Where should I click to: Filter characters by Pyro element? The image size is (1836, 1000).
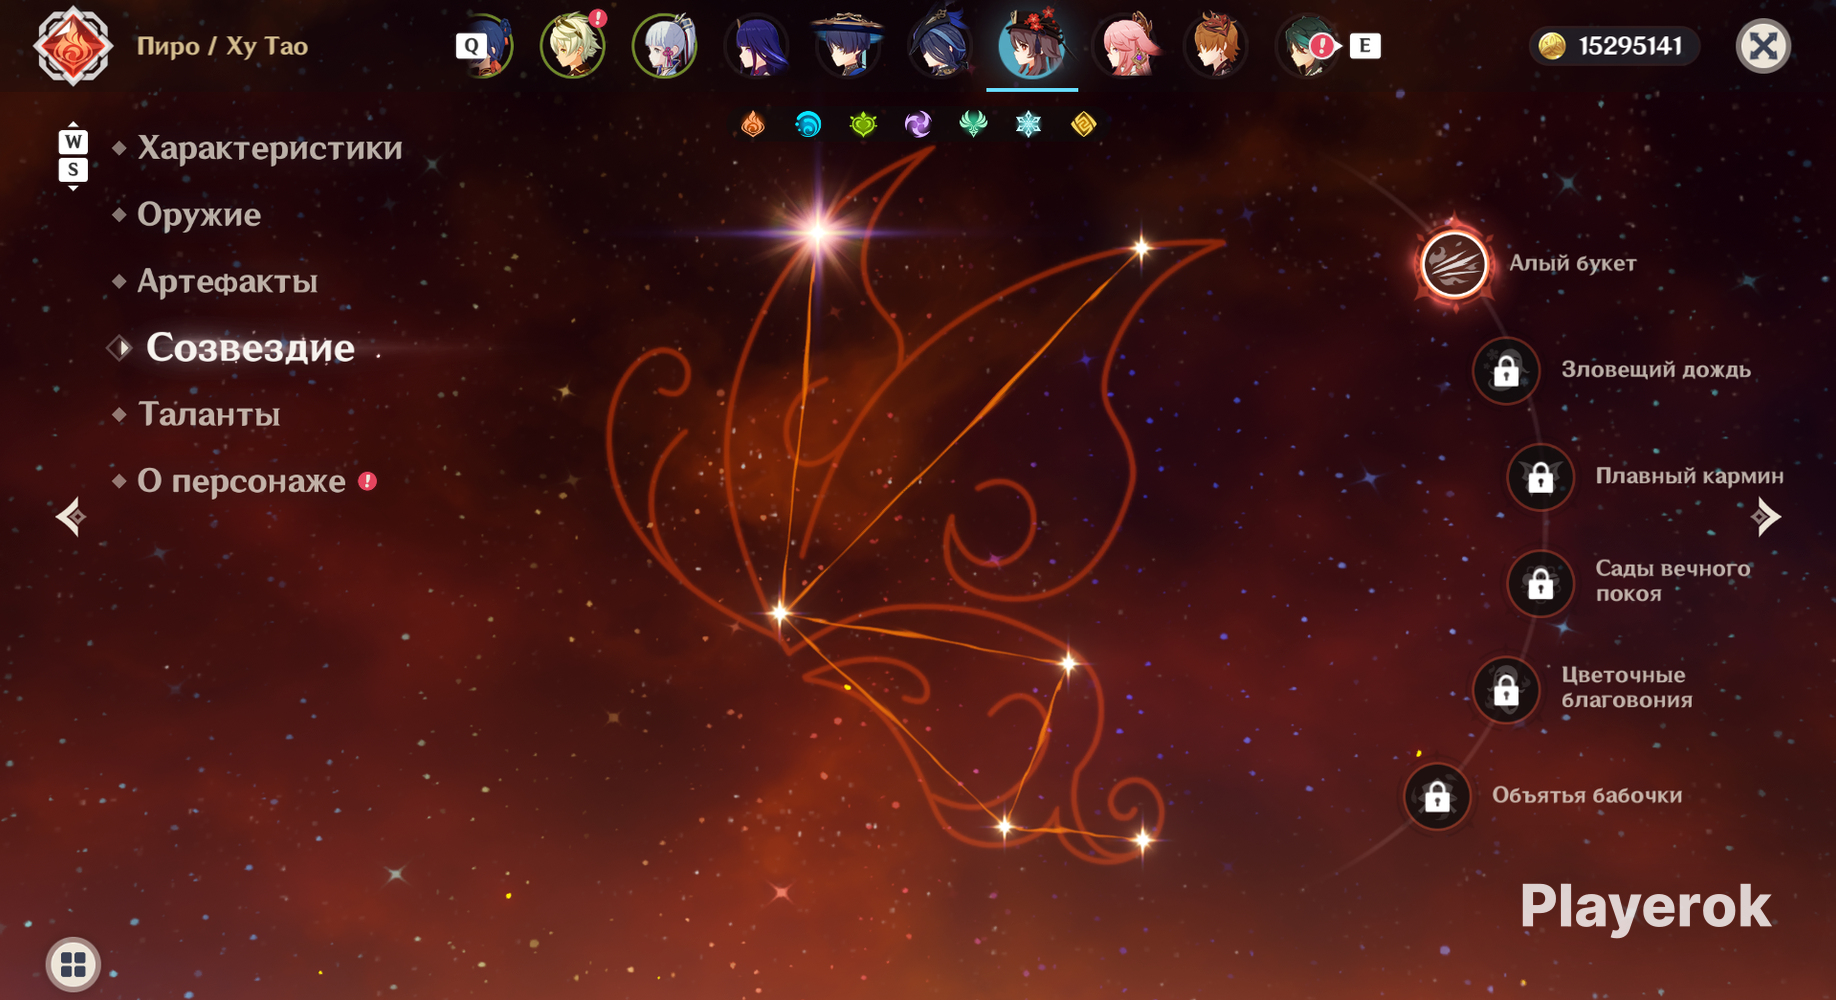[753, 124]
